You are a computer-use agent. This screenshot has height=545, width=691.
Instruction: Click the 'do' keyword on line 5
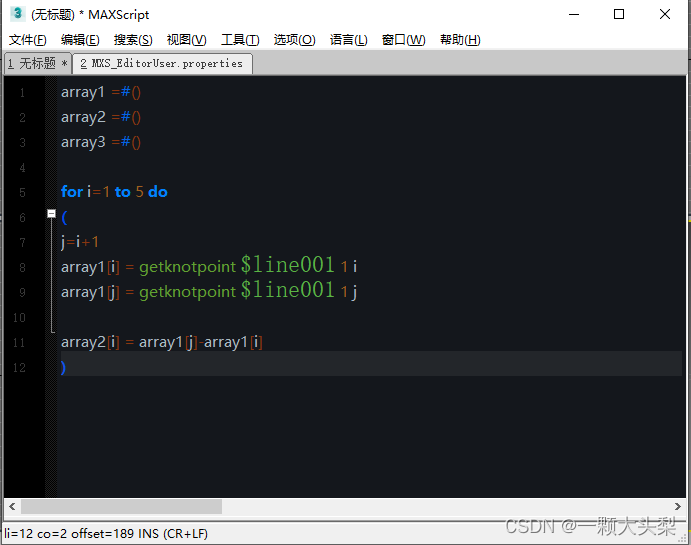[x=158, y=192]
